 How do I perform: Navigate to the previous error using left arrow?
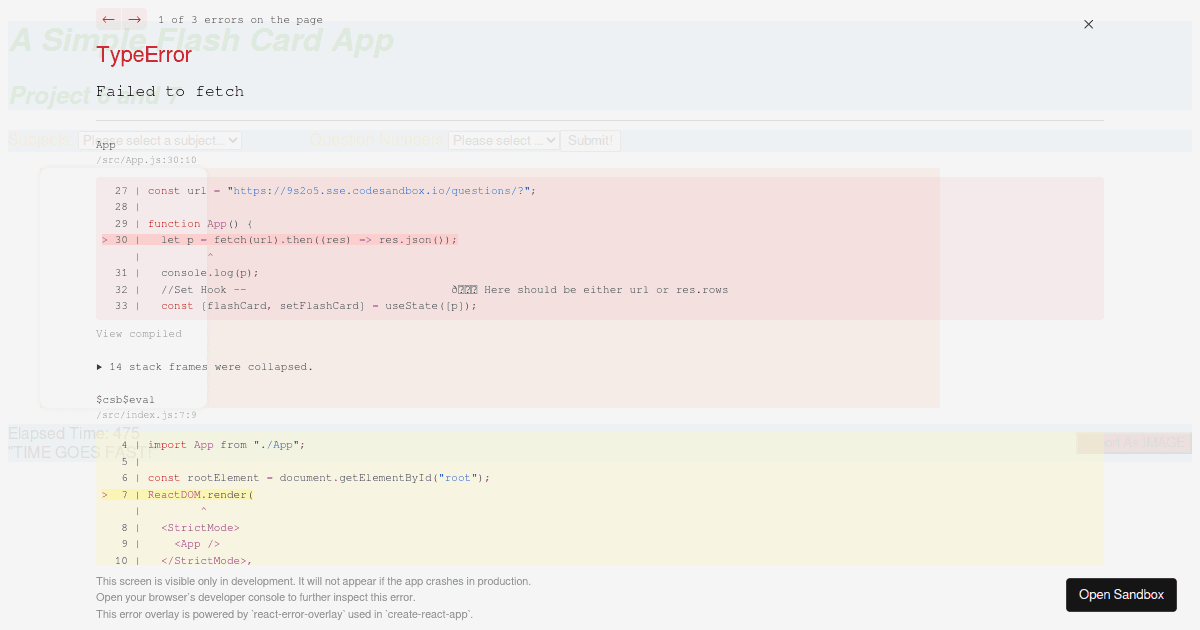click(x=108, y=19)
